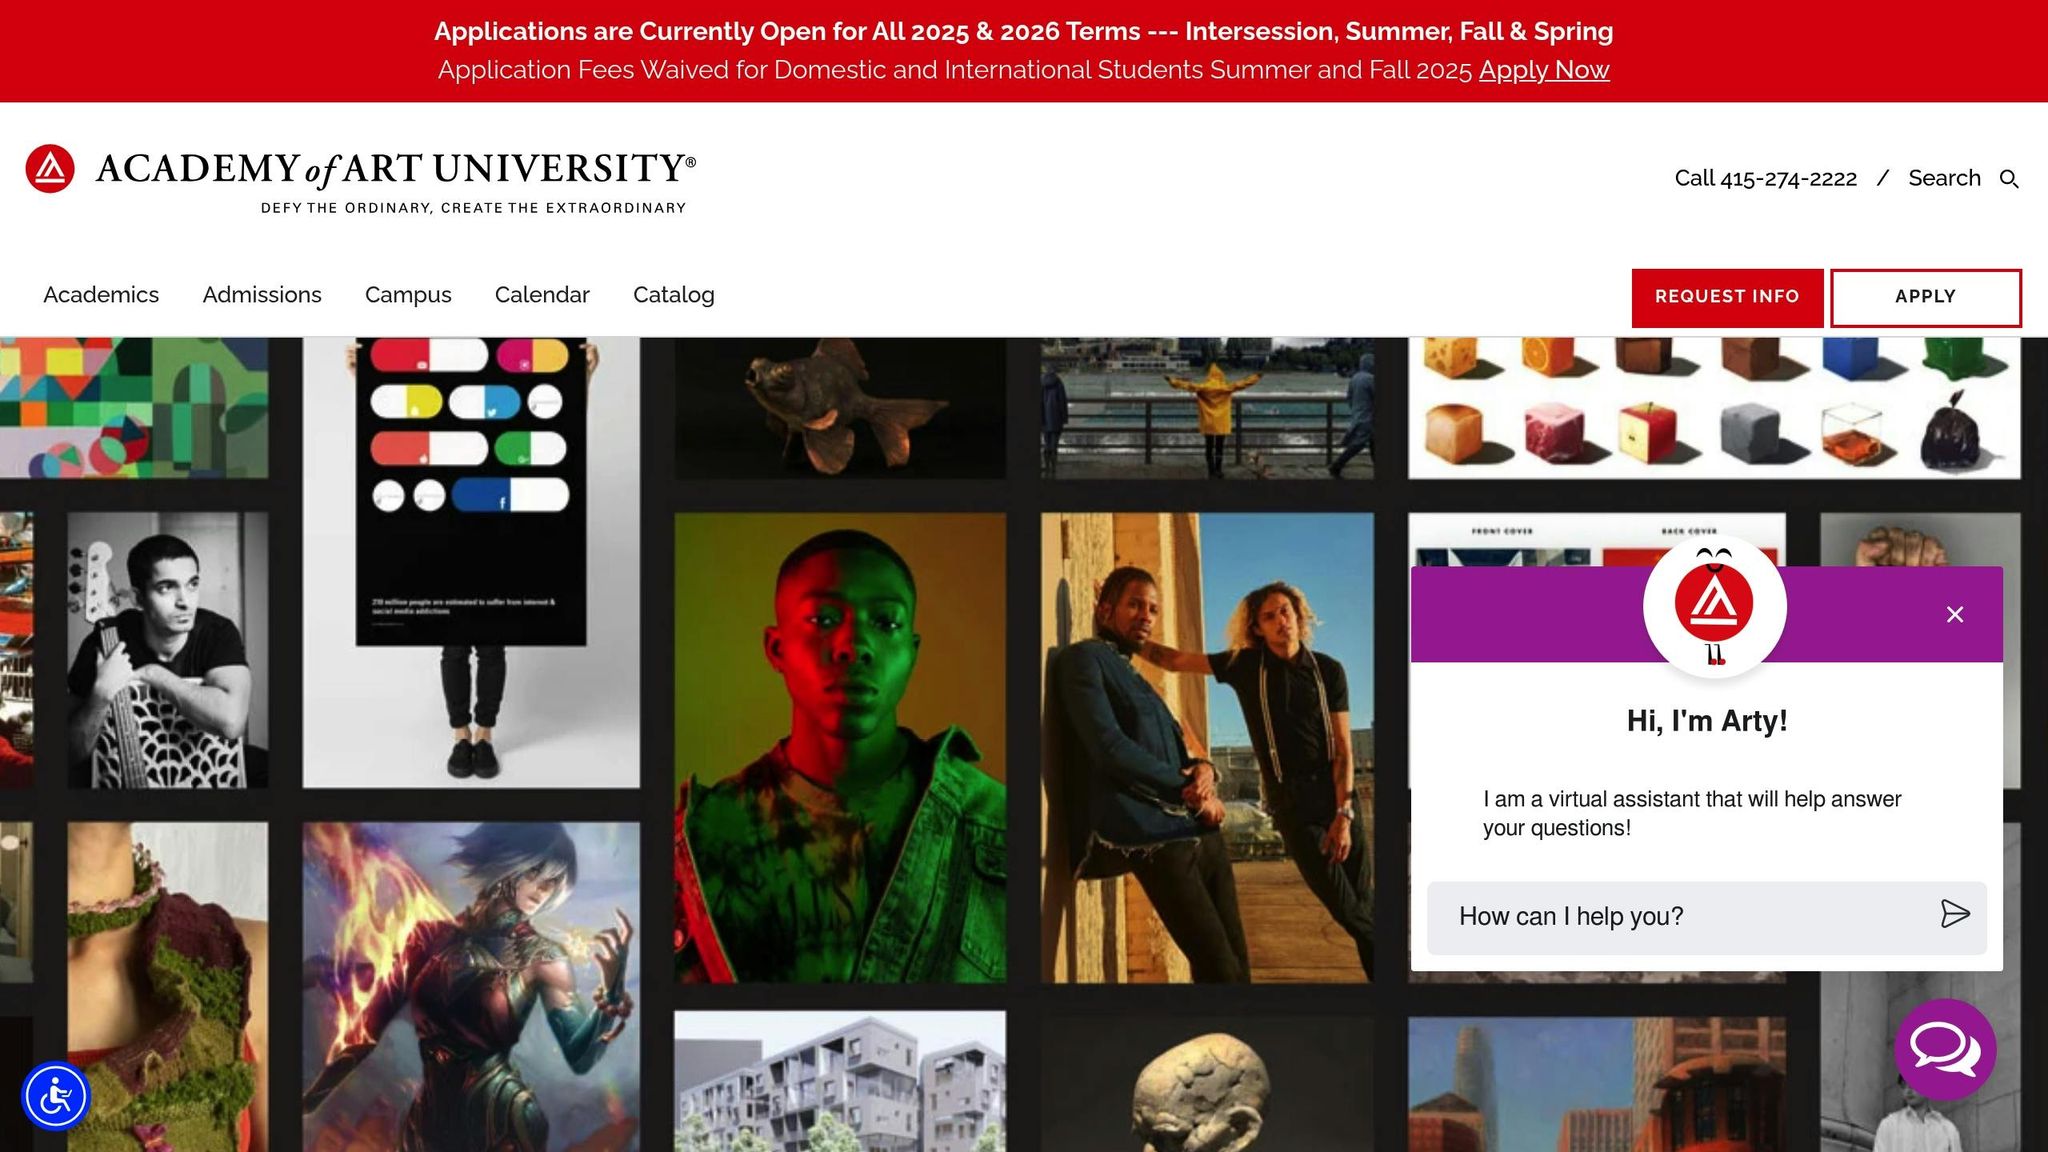Open the Campus menu
Viewport: 2048px width, 1152px height.
(408, 295)
